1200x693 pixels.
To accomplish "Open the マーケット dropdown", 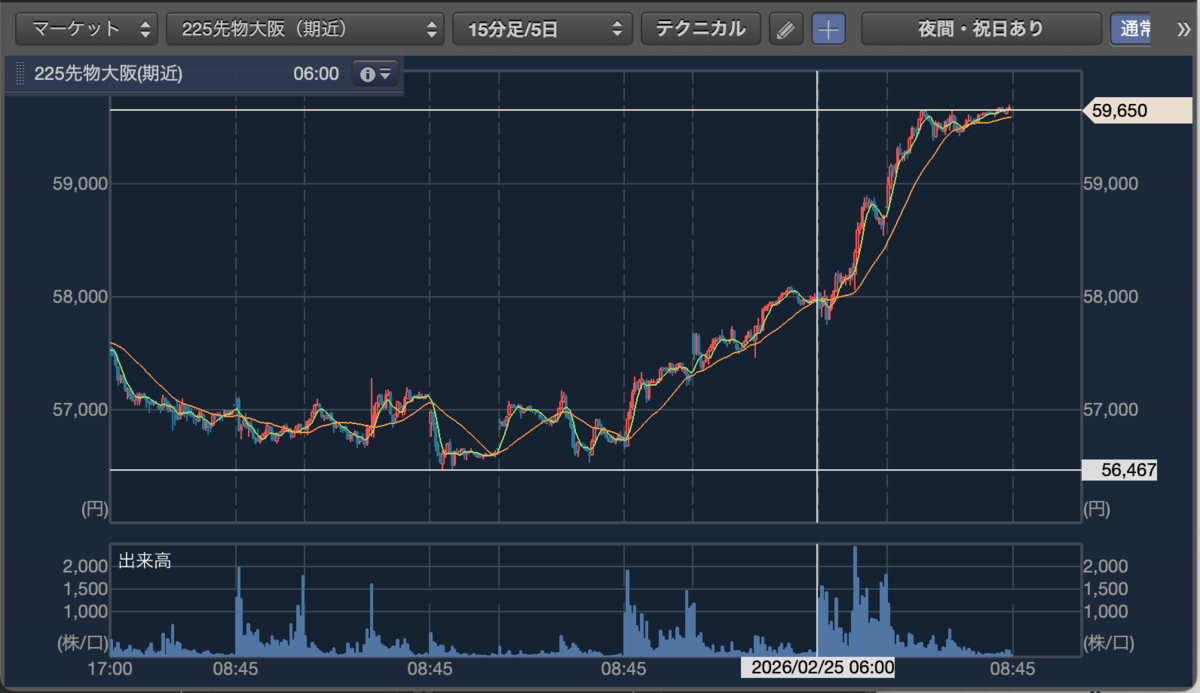I will pos(87,29).
